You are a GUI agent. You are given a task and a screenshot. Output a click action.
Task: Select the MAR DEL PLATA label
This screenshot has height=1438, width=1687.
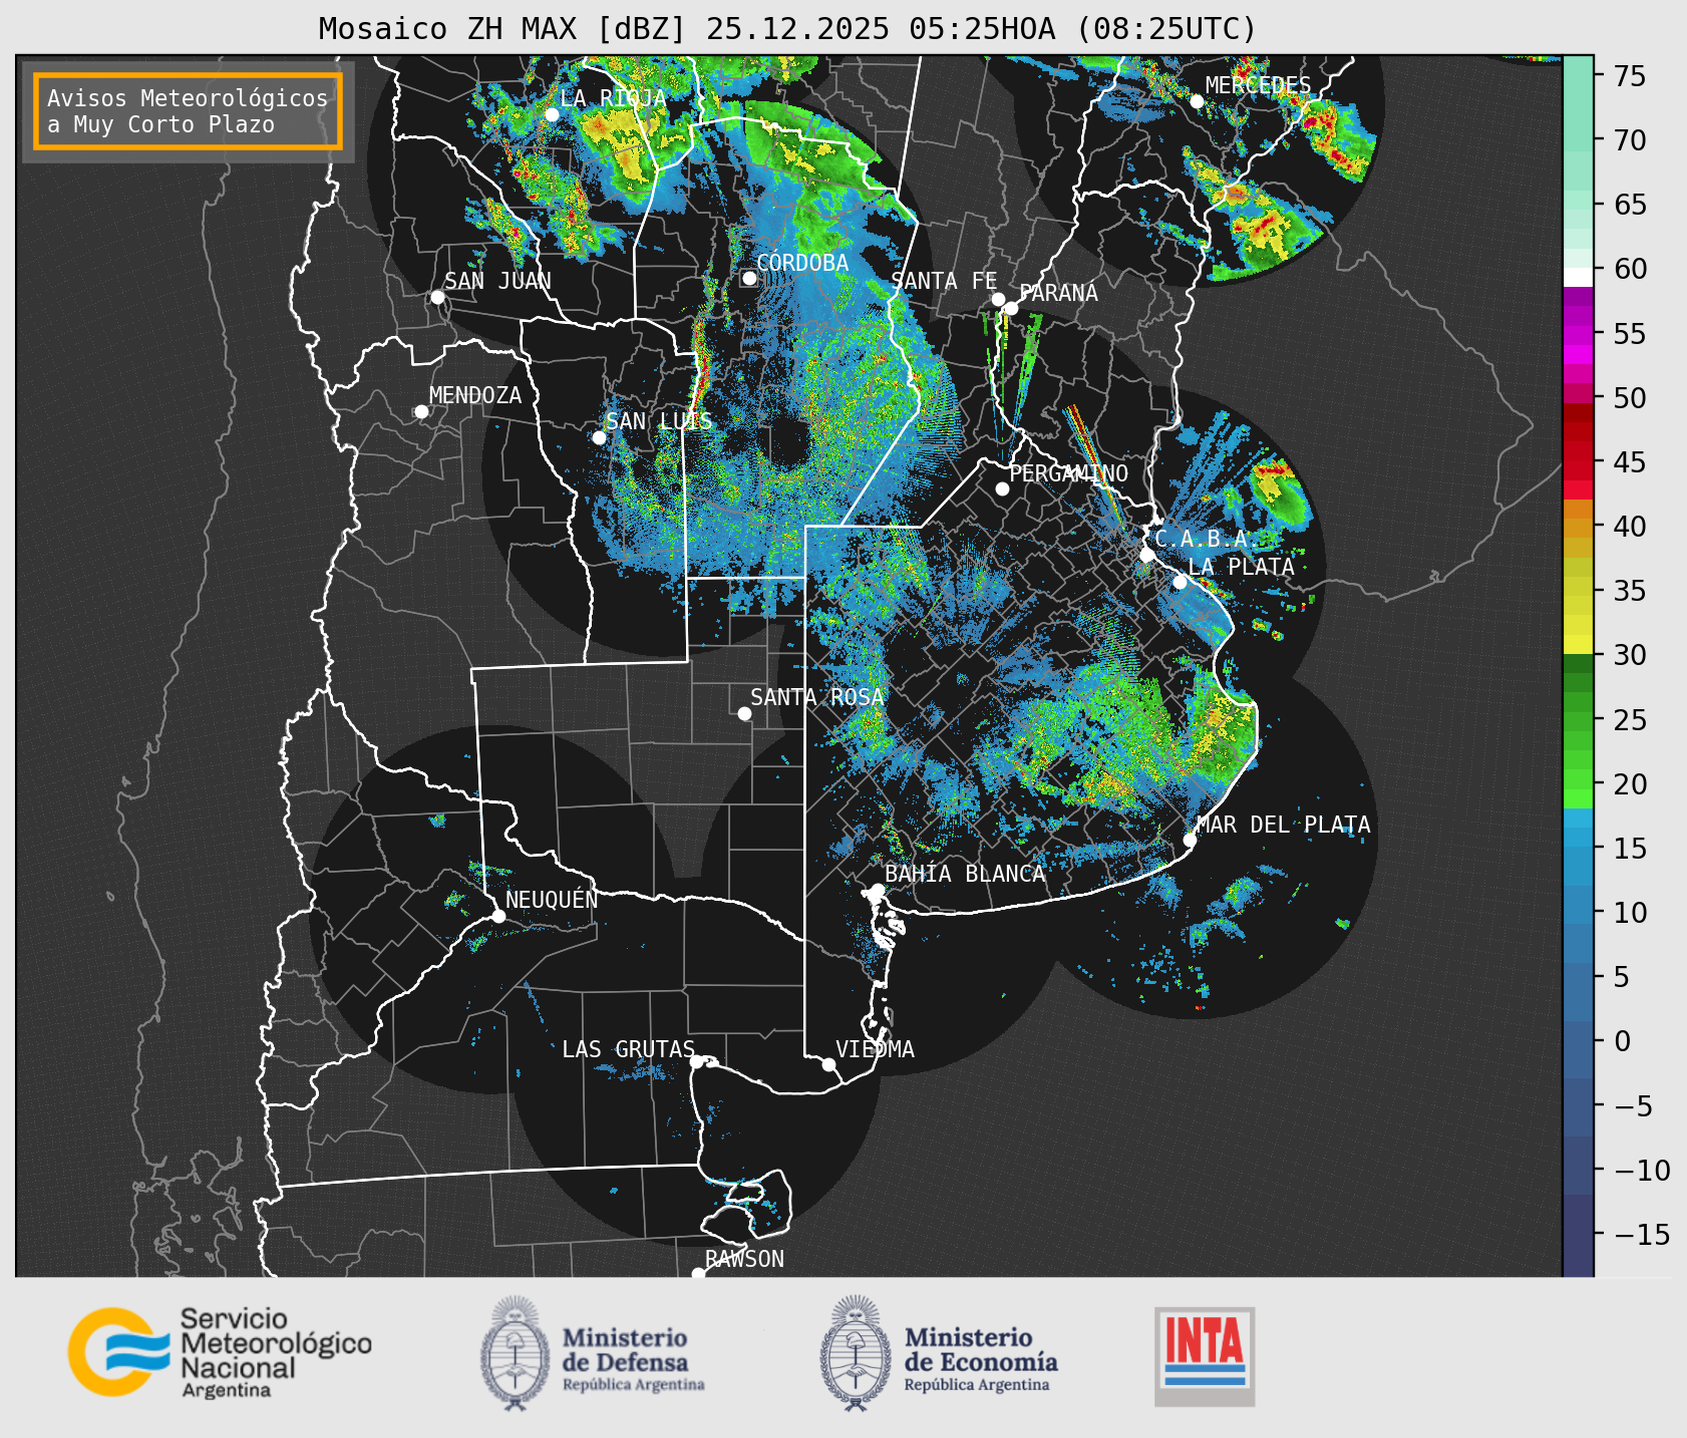coord(1283,824)
